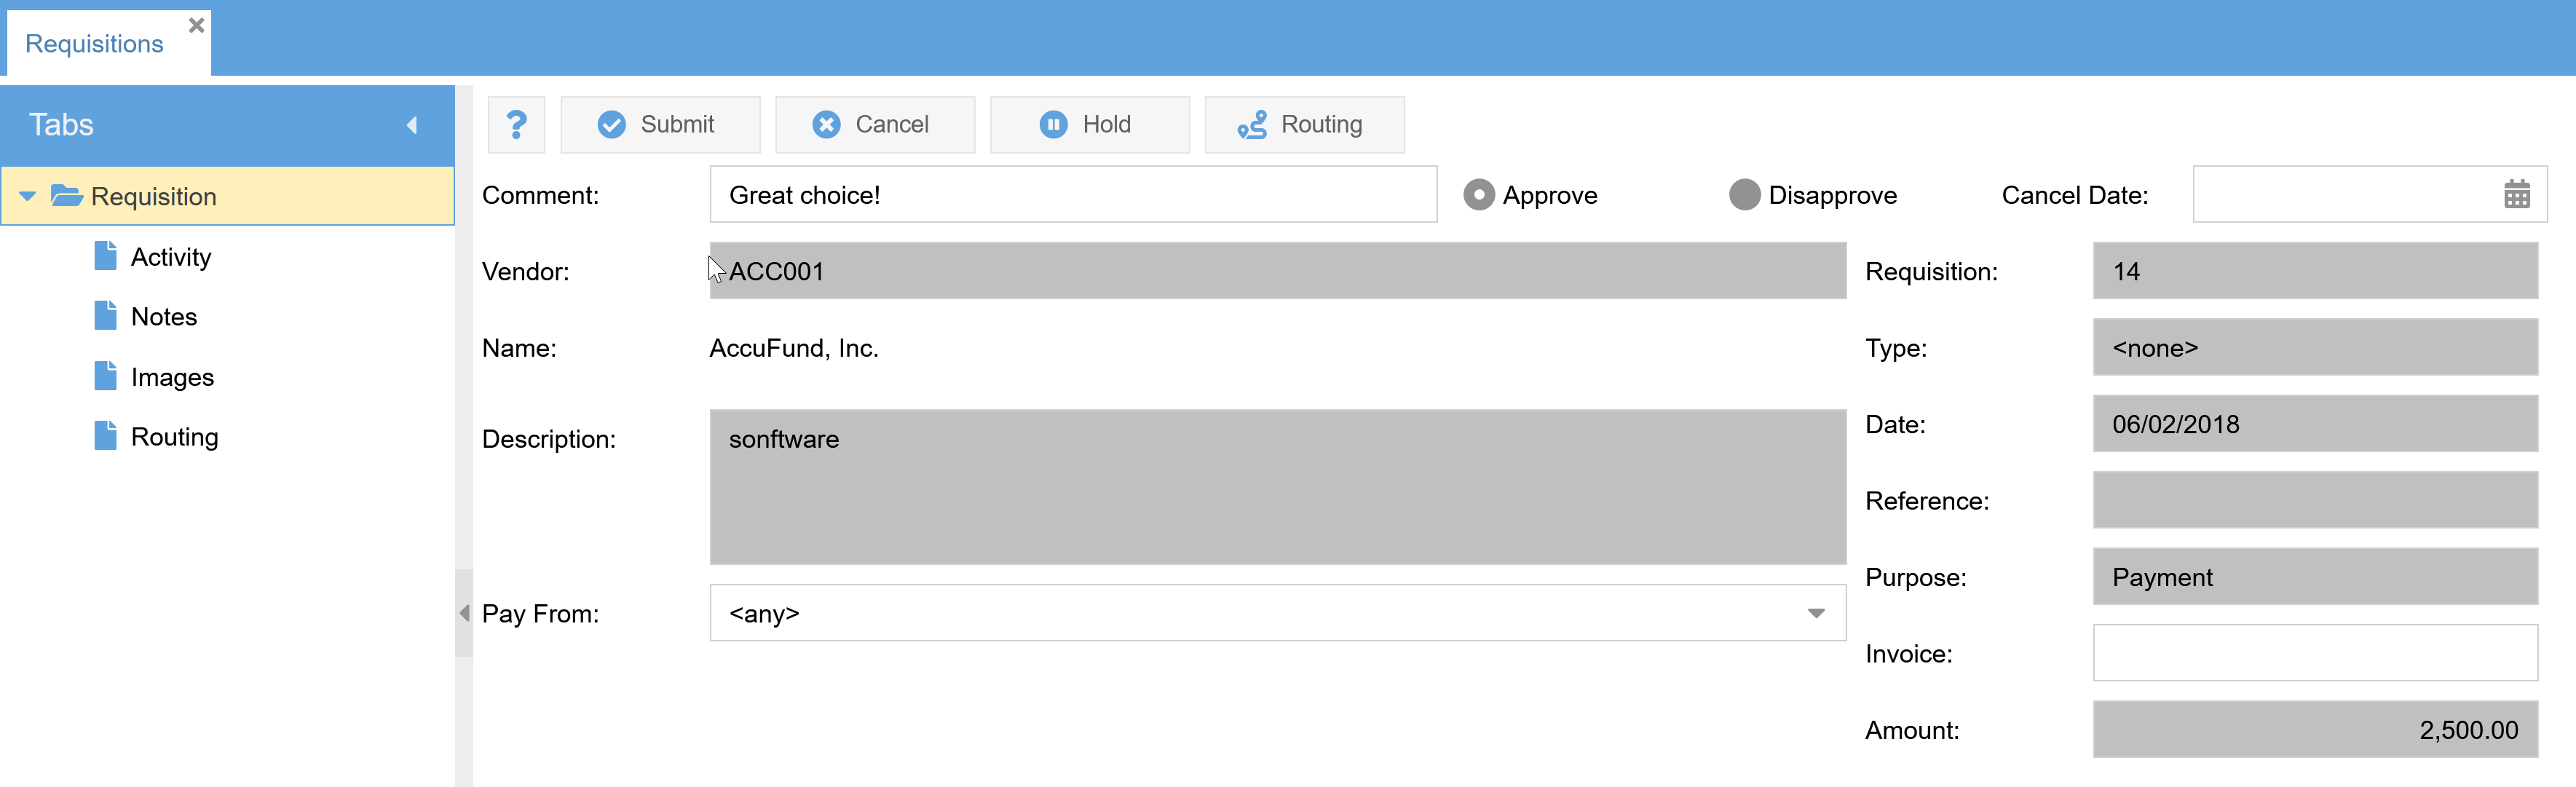This screenshot has height=787, width=2576.
Task: Click the Activity page icon in sidebar
Action: click(105, 256)
